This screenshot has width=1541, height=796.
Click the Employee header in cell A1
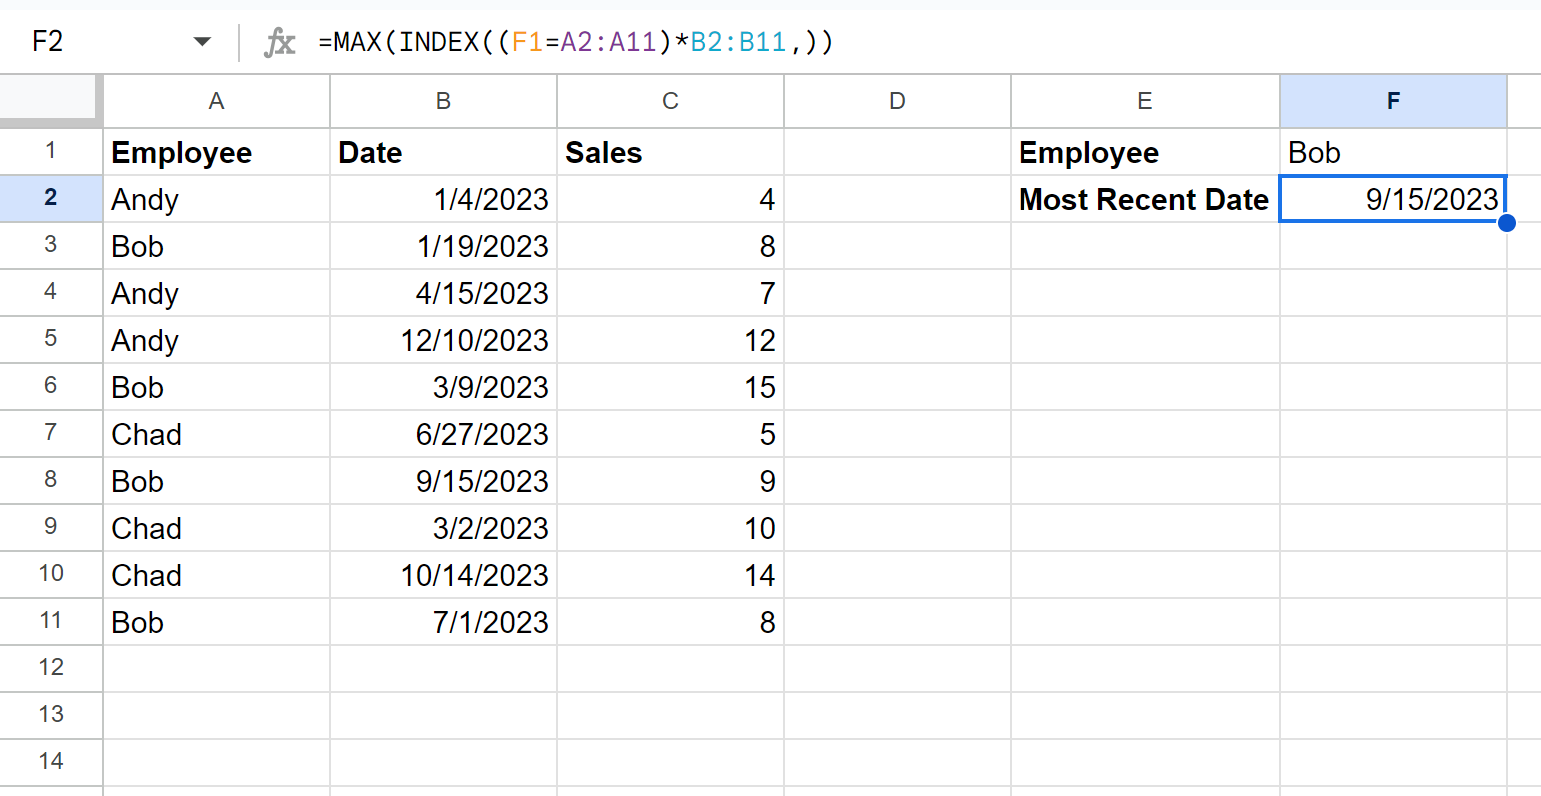click(x=216, y=152)
